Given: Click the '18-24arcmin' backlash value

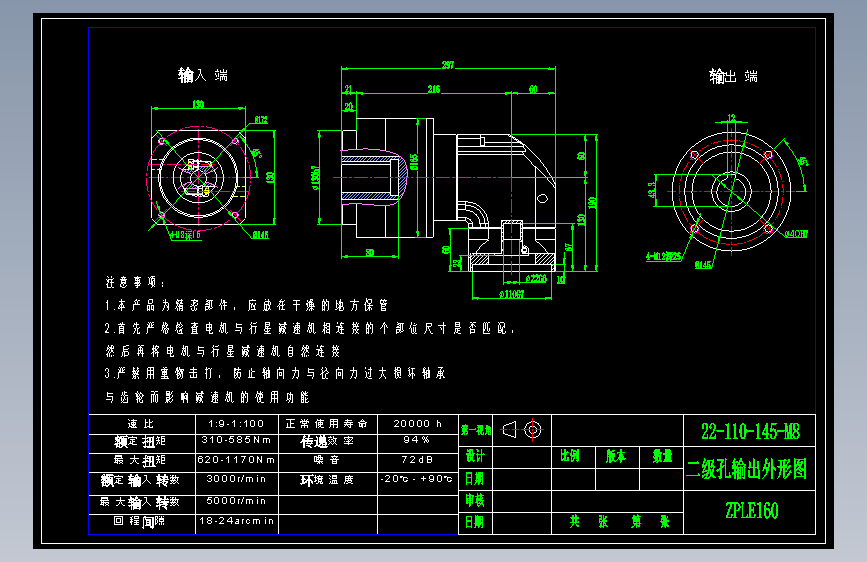Looking at the screenshot, I should (x=236, y=521).
